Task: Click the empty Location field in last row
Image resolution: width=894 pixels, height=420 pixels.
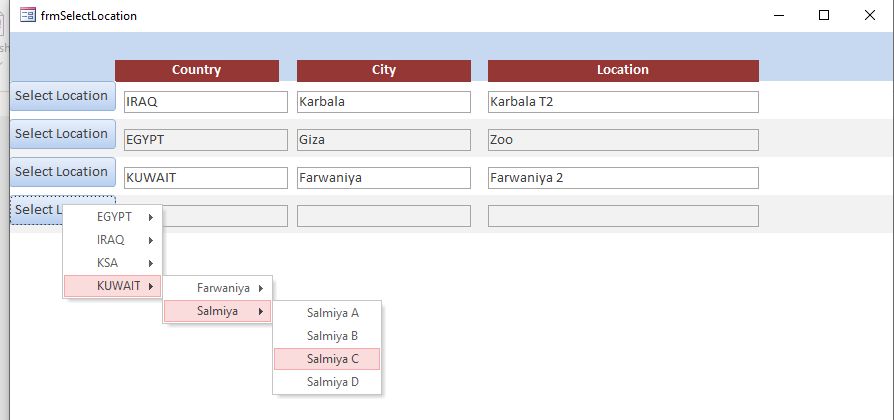Action: click(x=622, y=216)
